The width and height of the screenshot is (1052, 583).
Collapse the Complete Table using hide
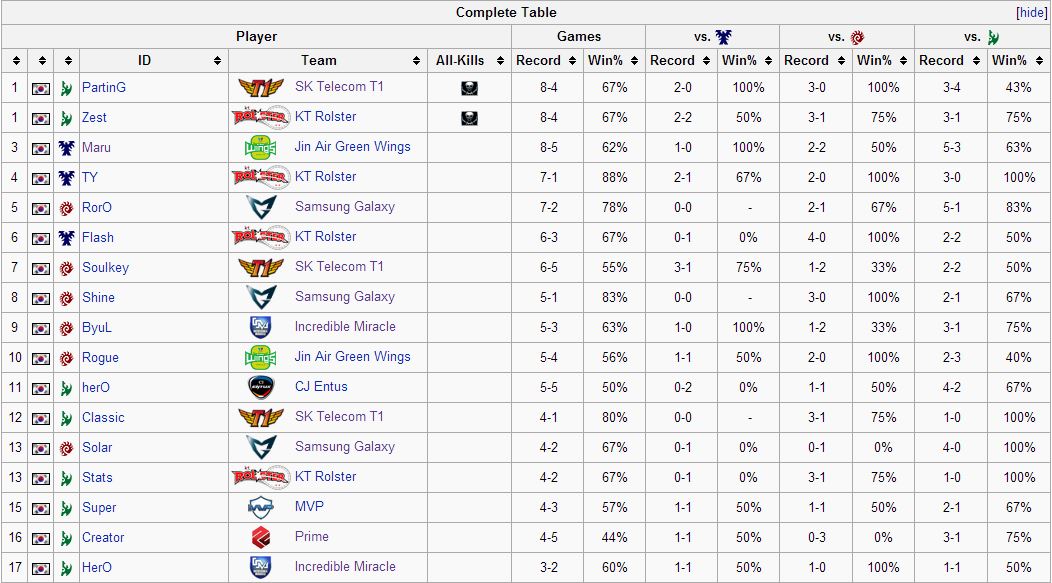tap(1031, 12)
